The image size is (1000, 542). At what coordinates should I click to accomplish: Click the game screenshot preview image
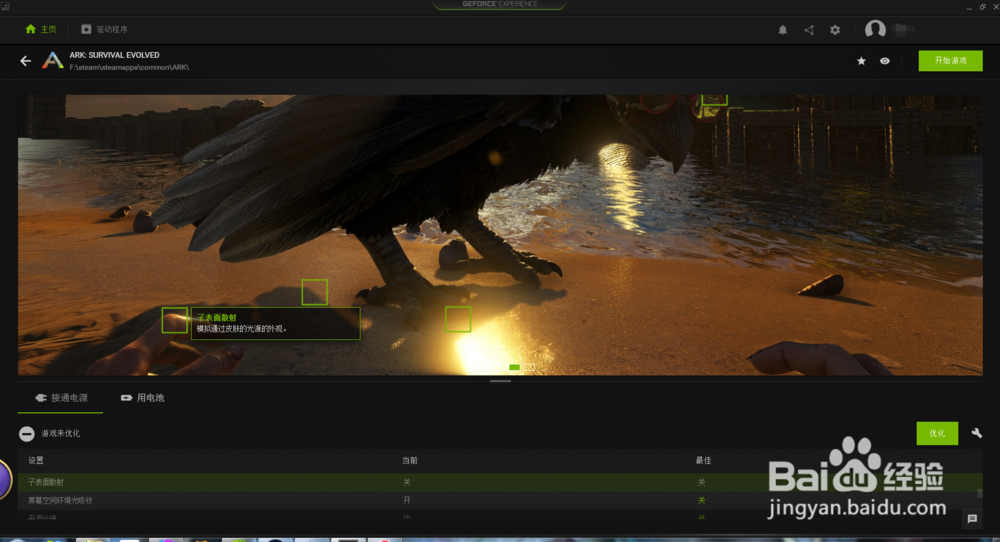tap(500, 235)
